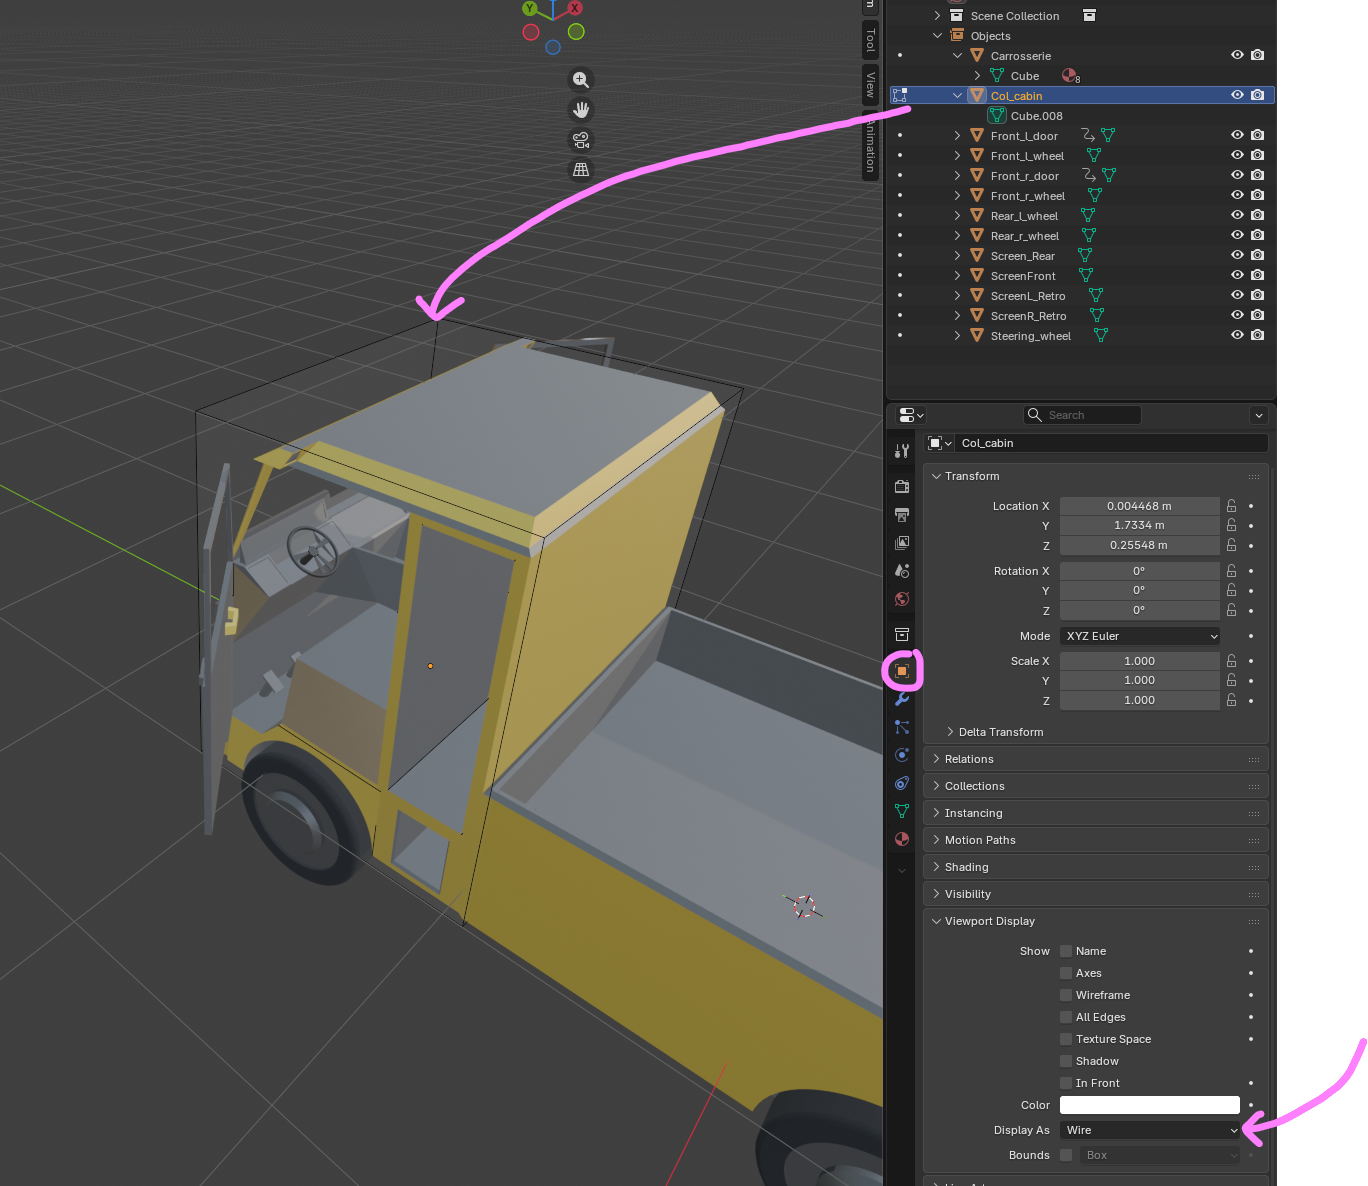This screenshot has width=1368, height=1186.
Task: Open the Render properties tab
Action: 902,487
